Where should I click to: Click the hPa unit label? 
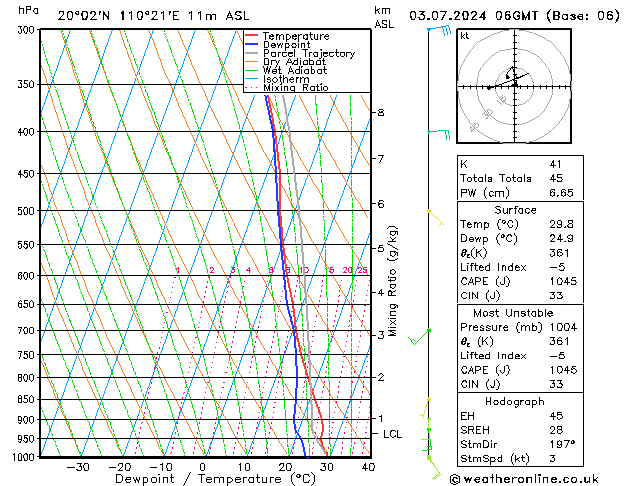point(28,10)
